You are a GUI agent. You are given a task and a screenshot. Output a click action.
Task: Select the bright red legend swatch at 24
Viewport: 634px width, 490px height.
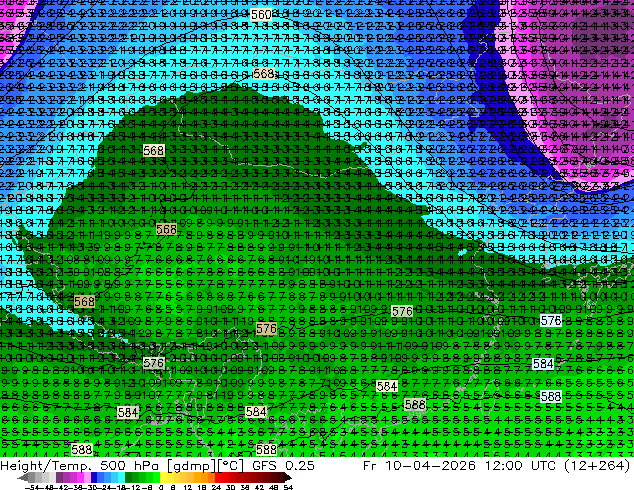(x=218, y=477)
